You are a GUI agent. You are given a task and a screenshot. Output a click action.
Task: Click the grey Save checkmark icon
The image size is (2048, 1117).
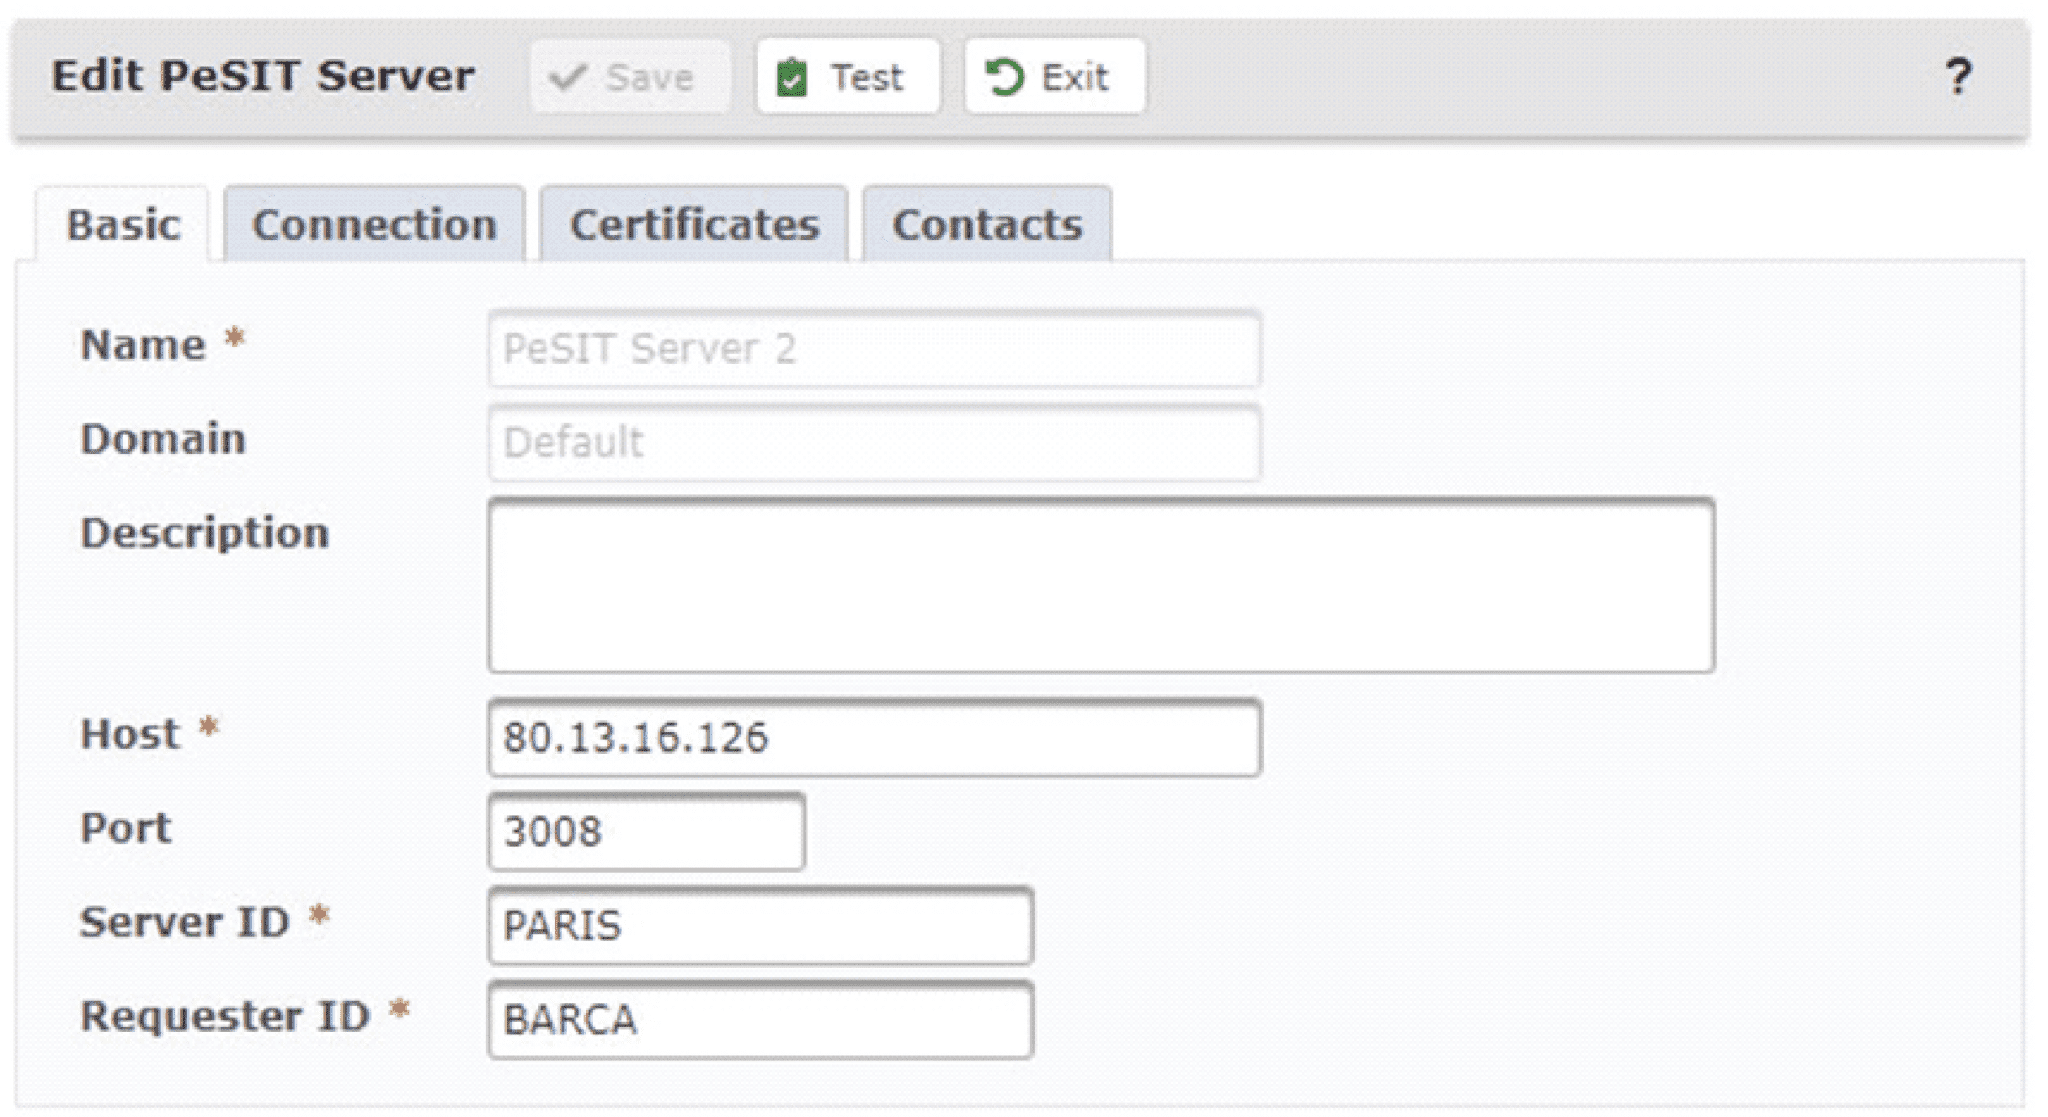coord(567,77)
